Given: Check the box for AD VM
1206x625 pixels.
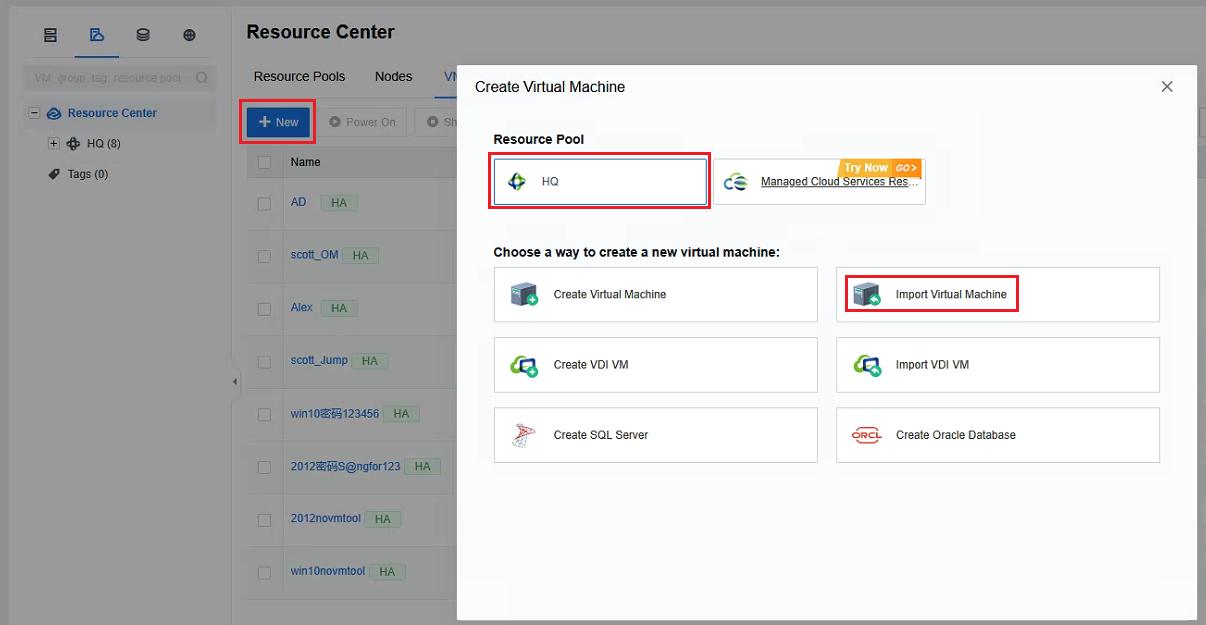Looking at the screenshot, I should pos(264,203).
